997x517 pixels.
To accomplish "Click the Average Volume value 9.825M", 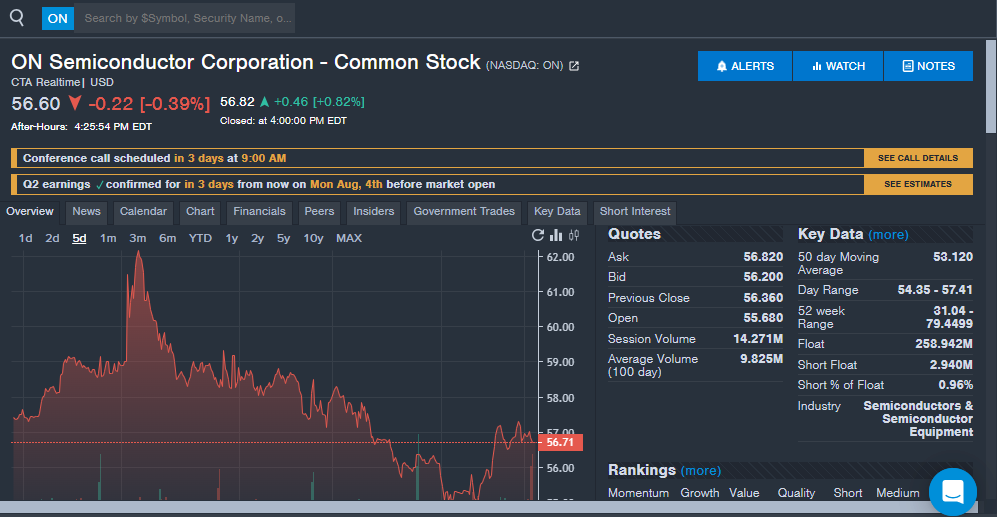I will [x=761, y=359].
